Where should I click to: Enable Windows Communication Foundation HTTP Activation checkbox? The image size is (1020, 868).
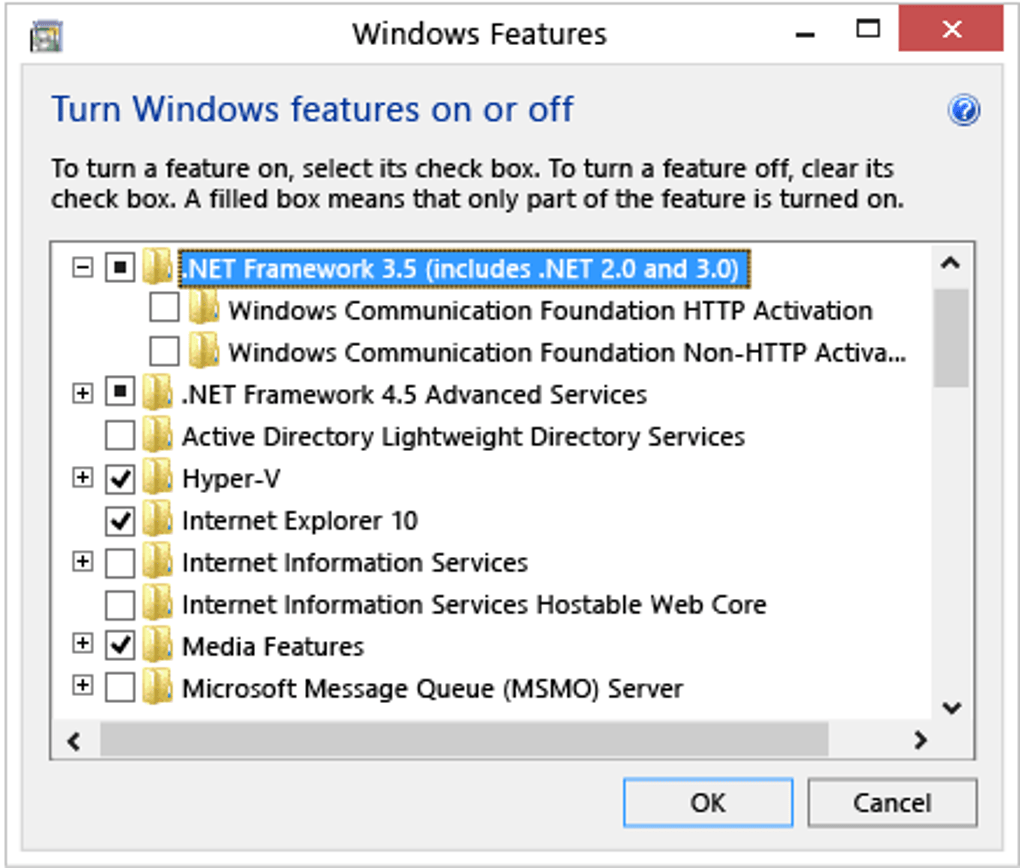[164, 310]
